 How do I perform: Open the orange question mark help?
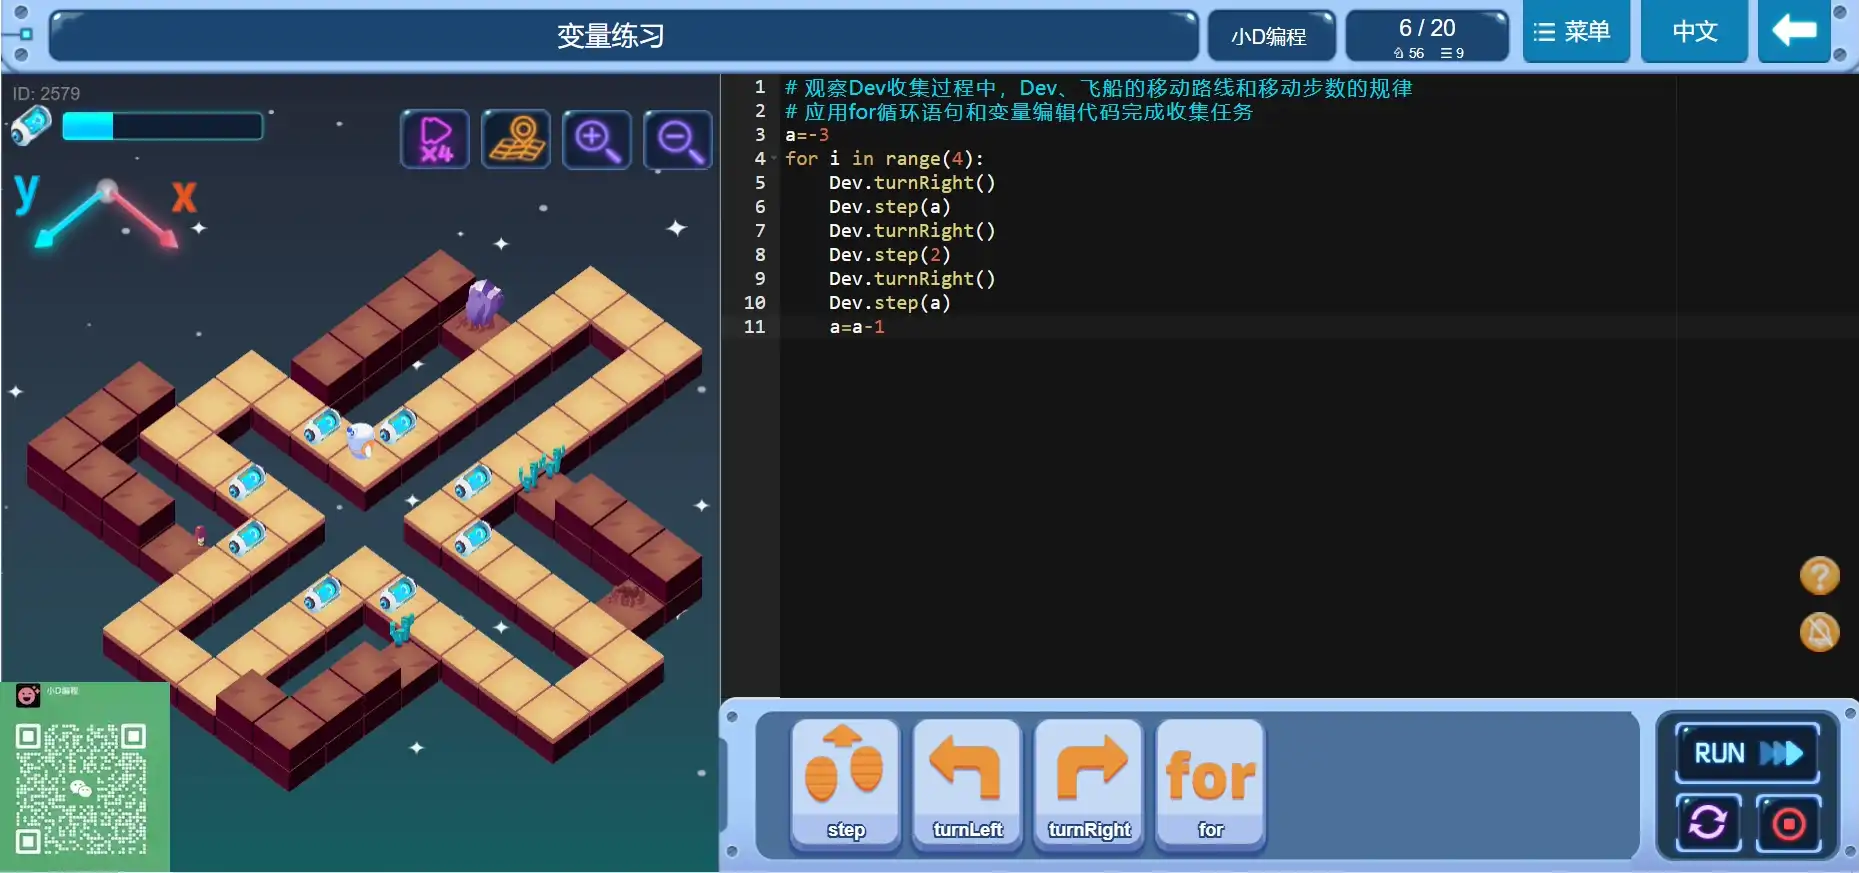click(x=1819, y=576)
